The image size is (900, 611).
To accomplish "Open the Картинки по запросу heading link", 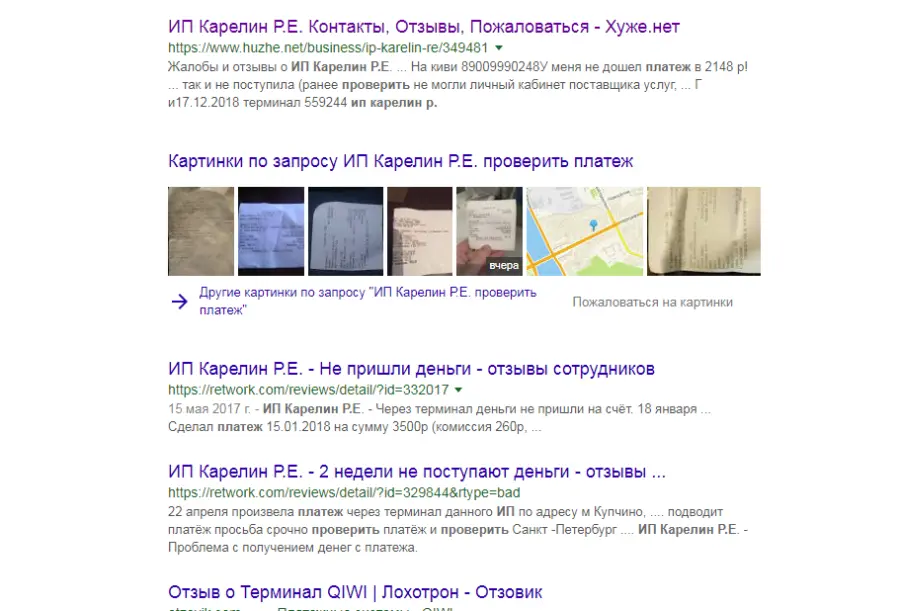I will tap(401, 161).
